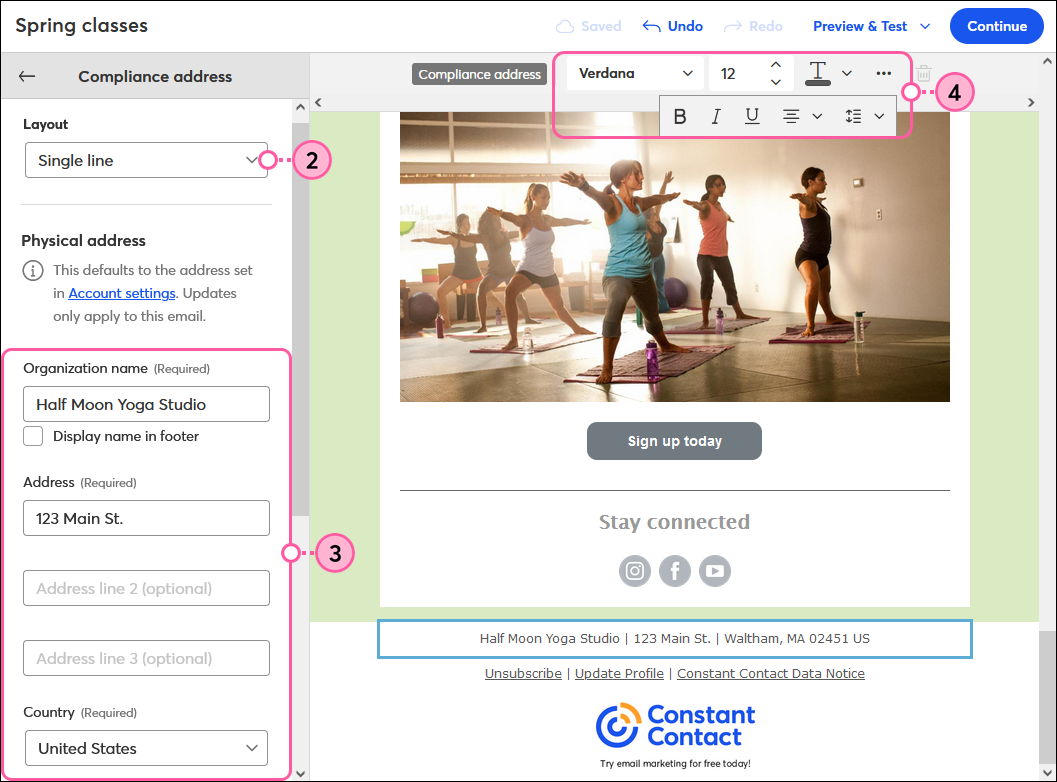Enable Display name in footer

click(x=31, y=436)
